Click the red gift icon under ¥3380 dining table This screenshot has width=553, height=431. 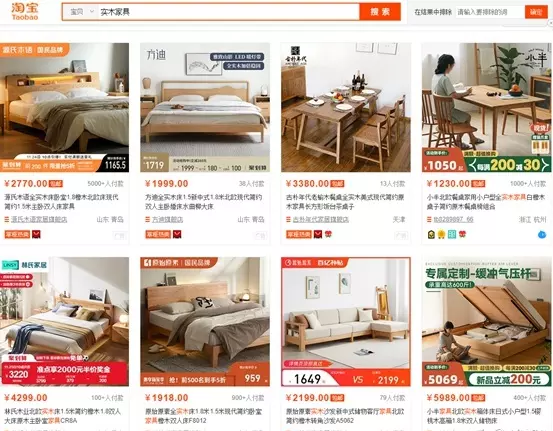[x=328, y=234]
